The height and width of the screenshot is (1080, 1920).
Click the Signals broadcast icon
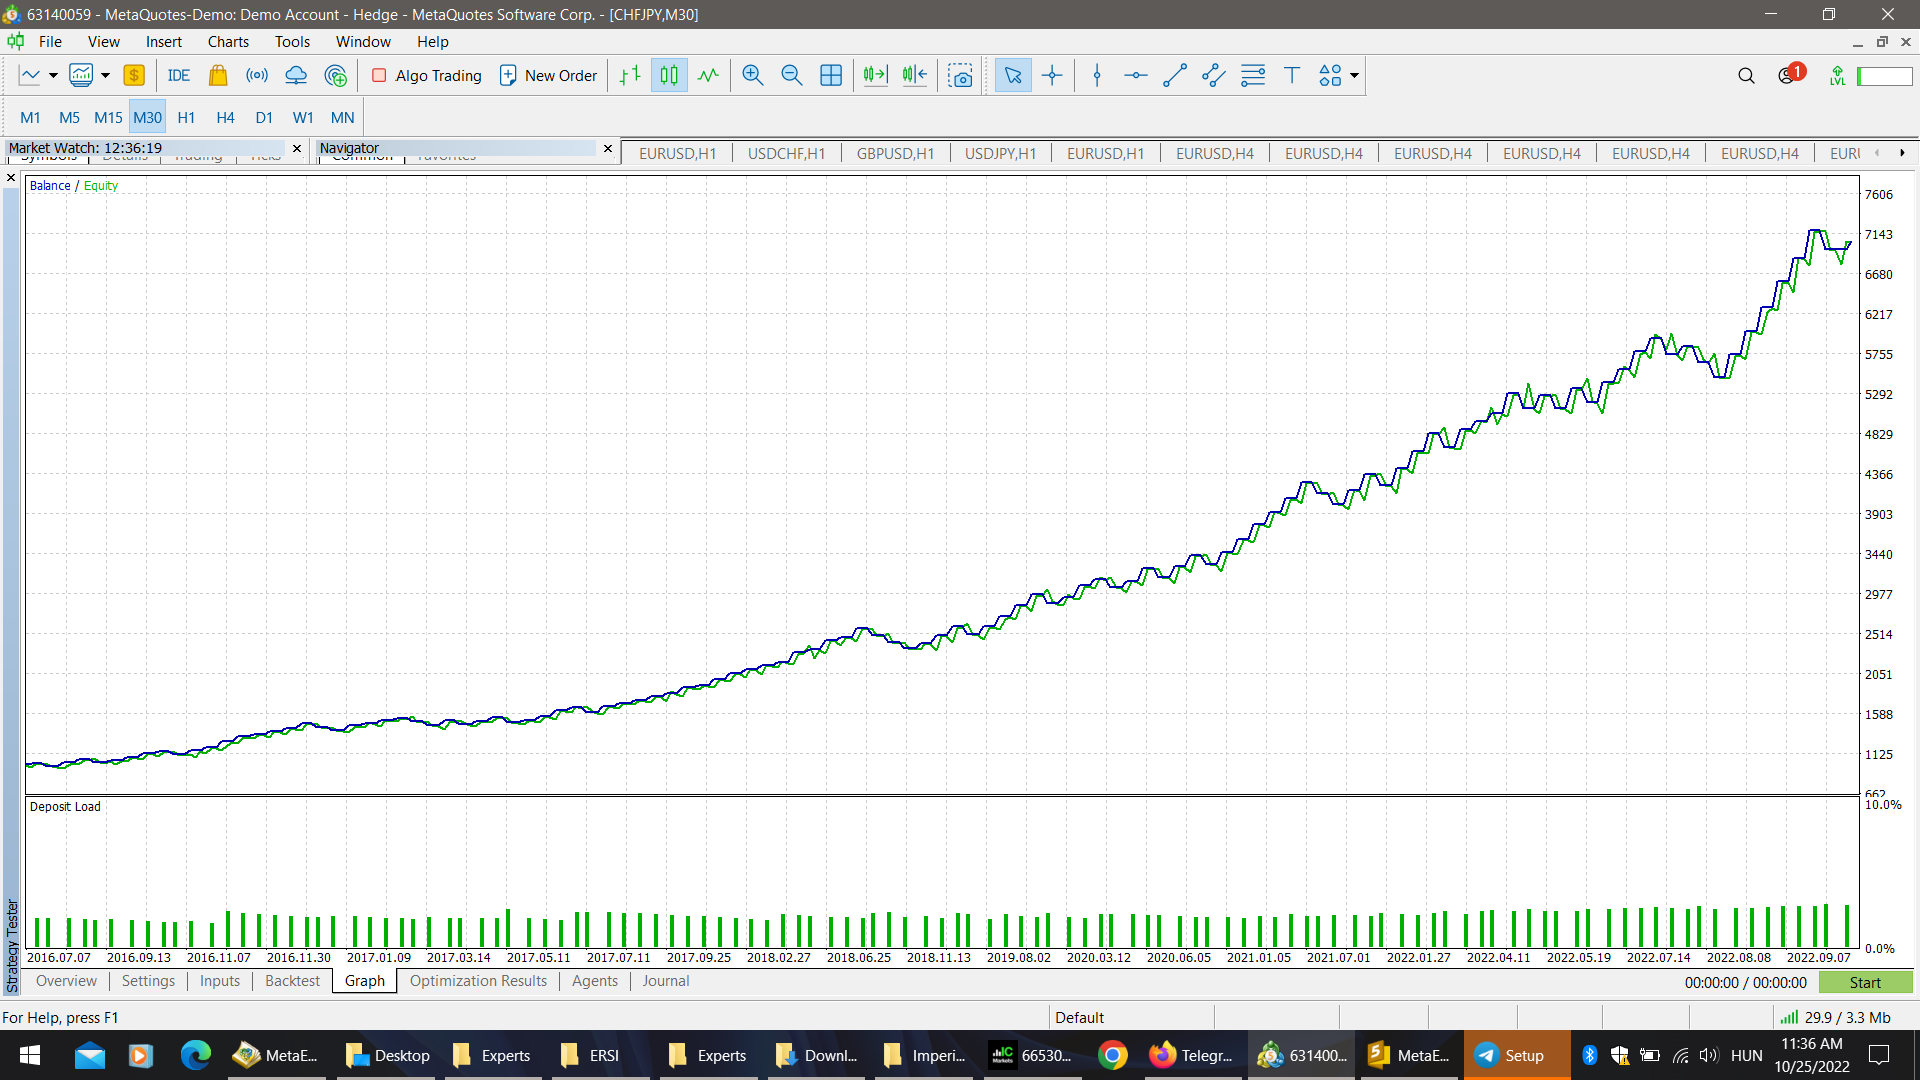257,75
